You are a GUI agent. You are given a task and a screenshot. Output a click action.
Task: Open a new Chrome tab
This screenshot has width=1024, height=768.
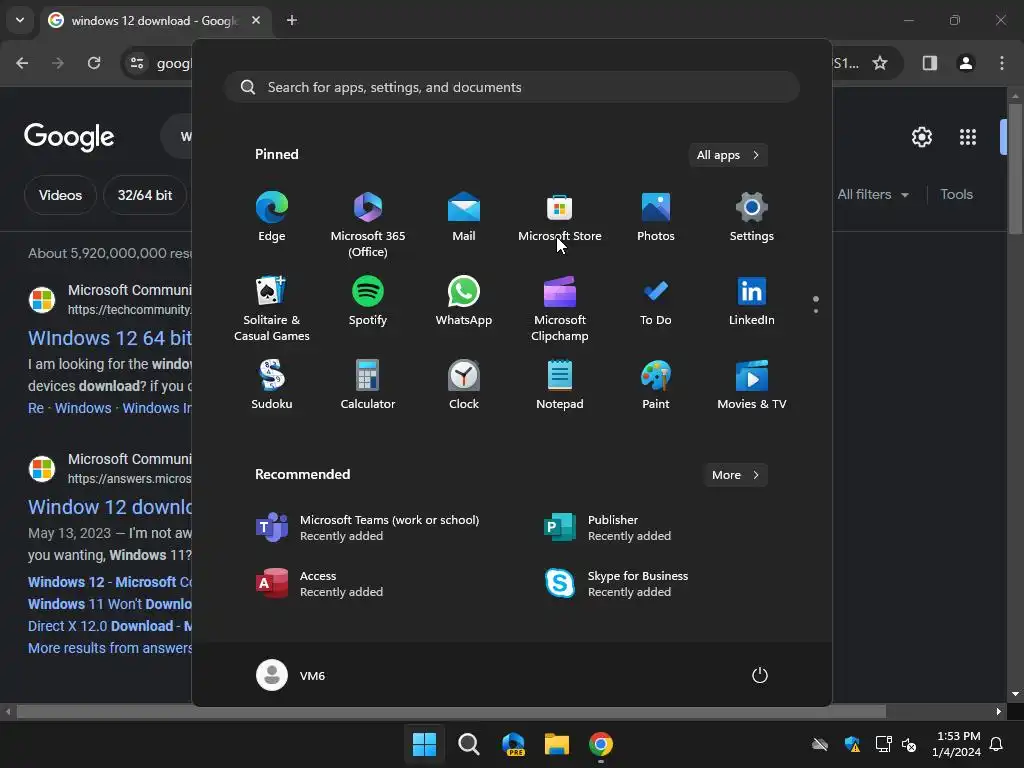[292, 20]
